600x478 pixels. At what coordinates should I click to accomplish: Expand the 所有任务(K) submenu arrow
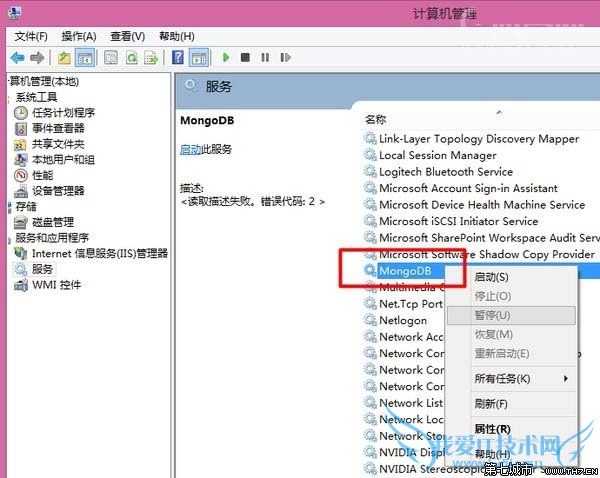point(566,378)
